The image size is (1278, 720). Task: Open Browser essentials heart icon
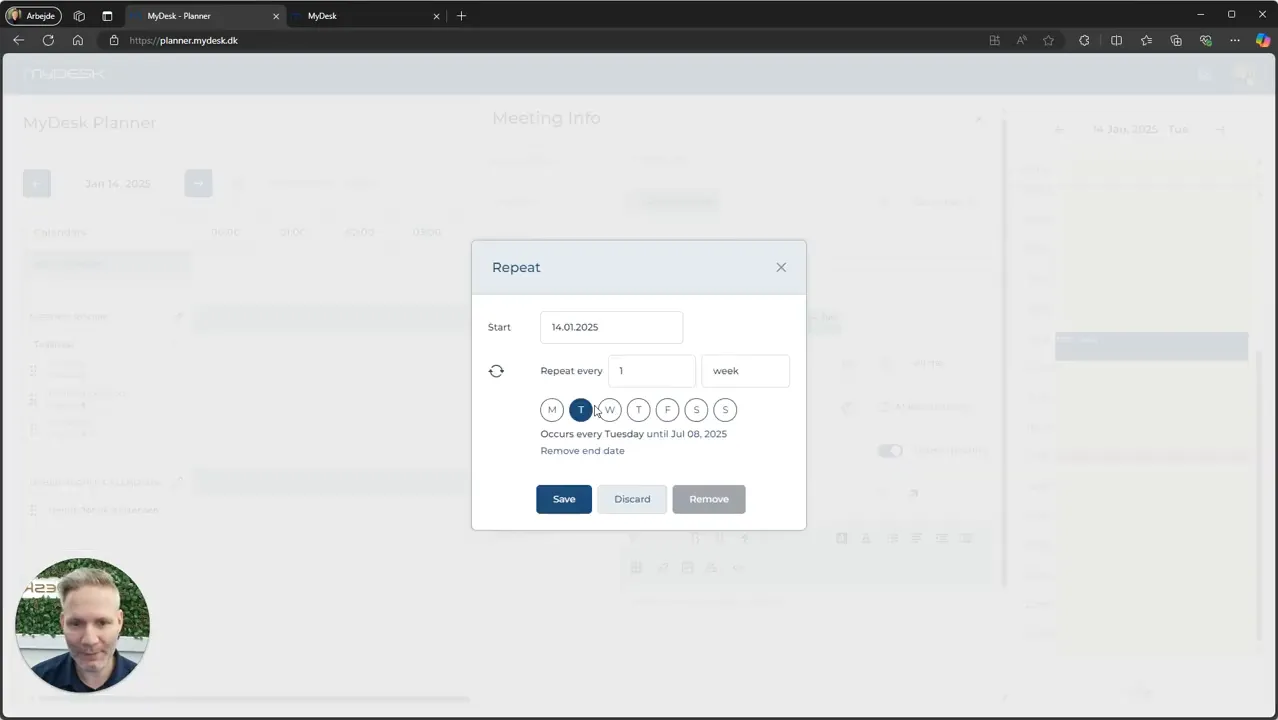tap(1206, 40)
